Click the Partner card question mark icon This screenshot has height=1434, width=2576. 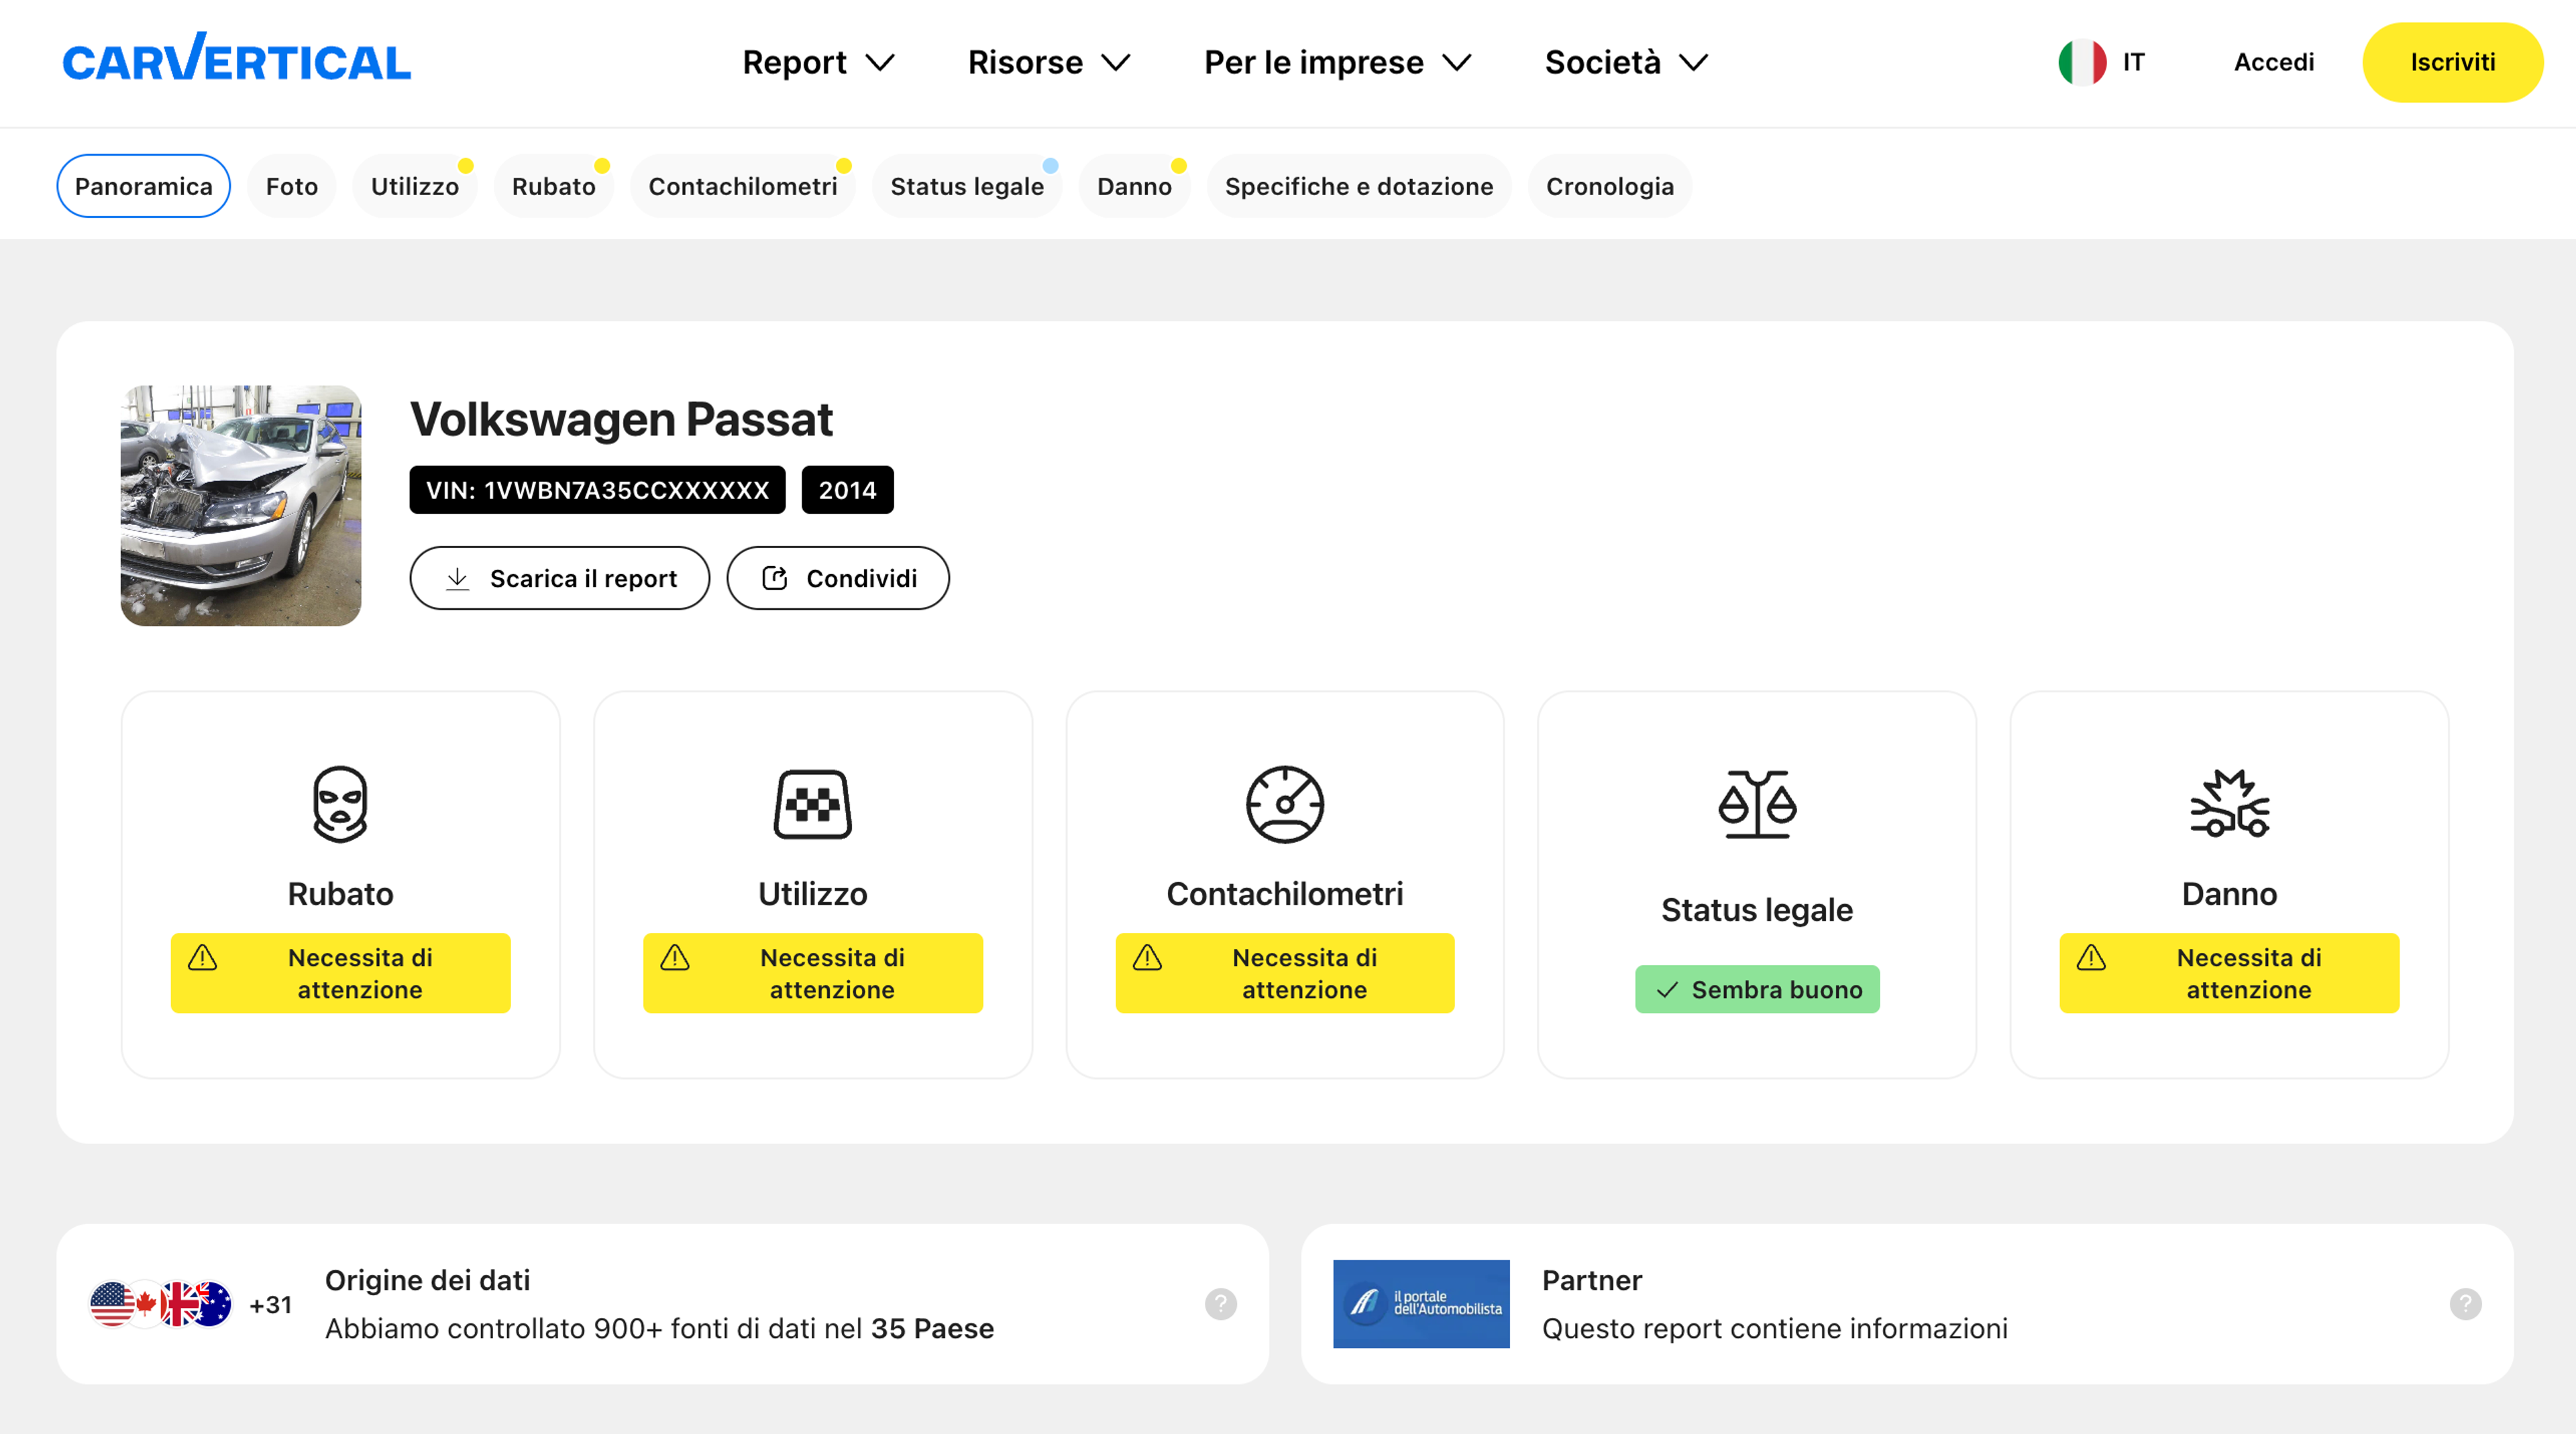2465,1304
